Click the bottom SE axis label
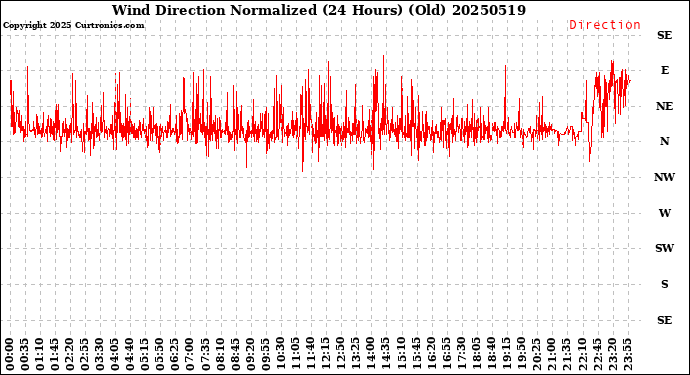 664,320
